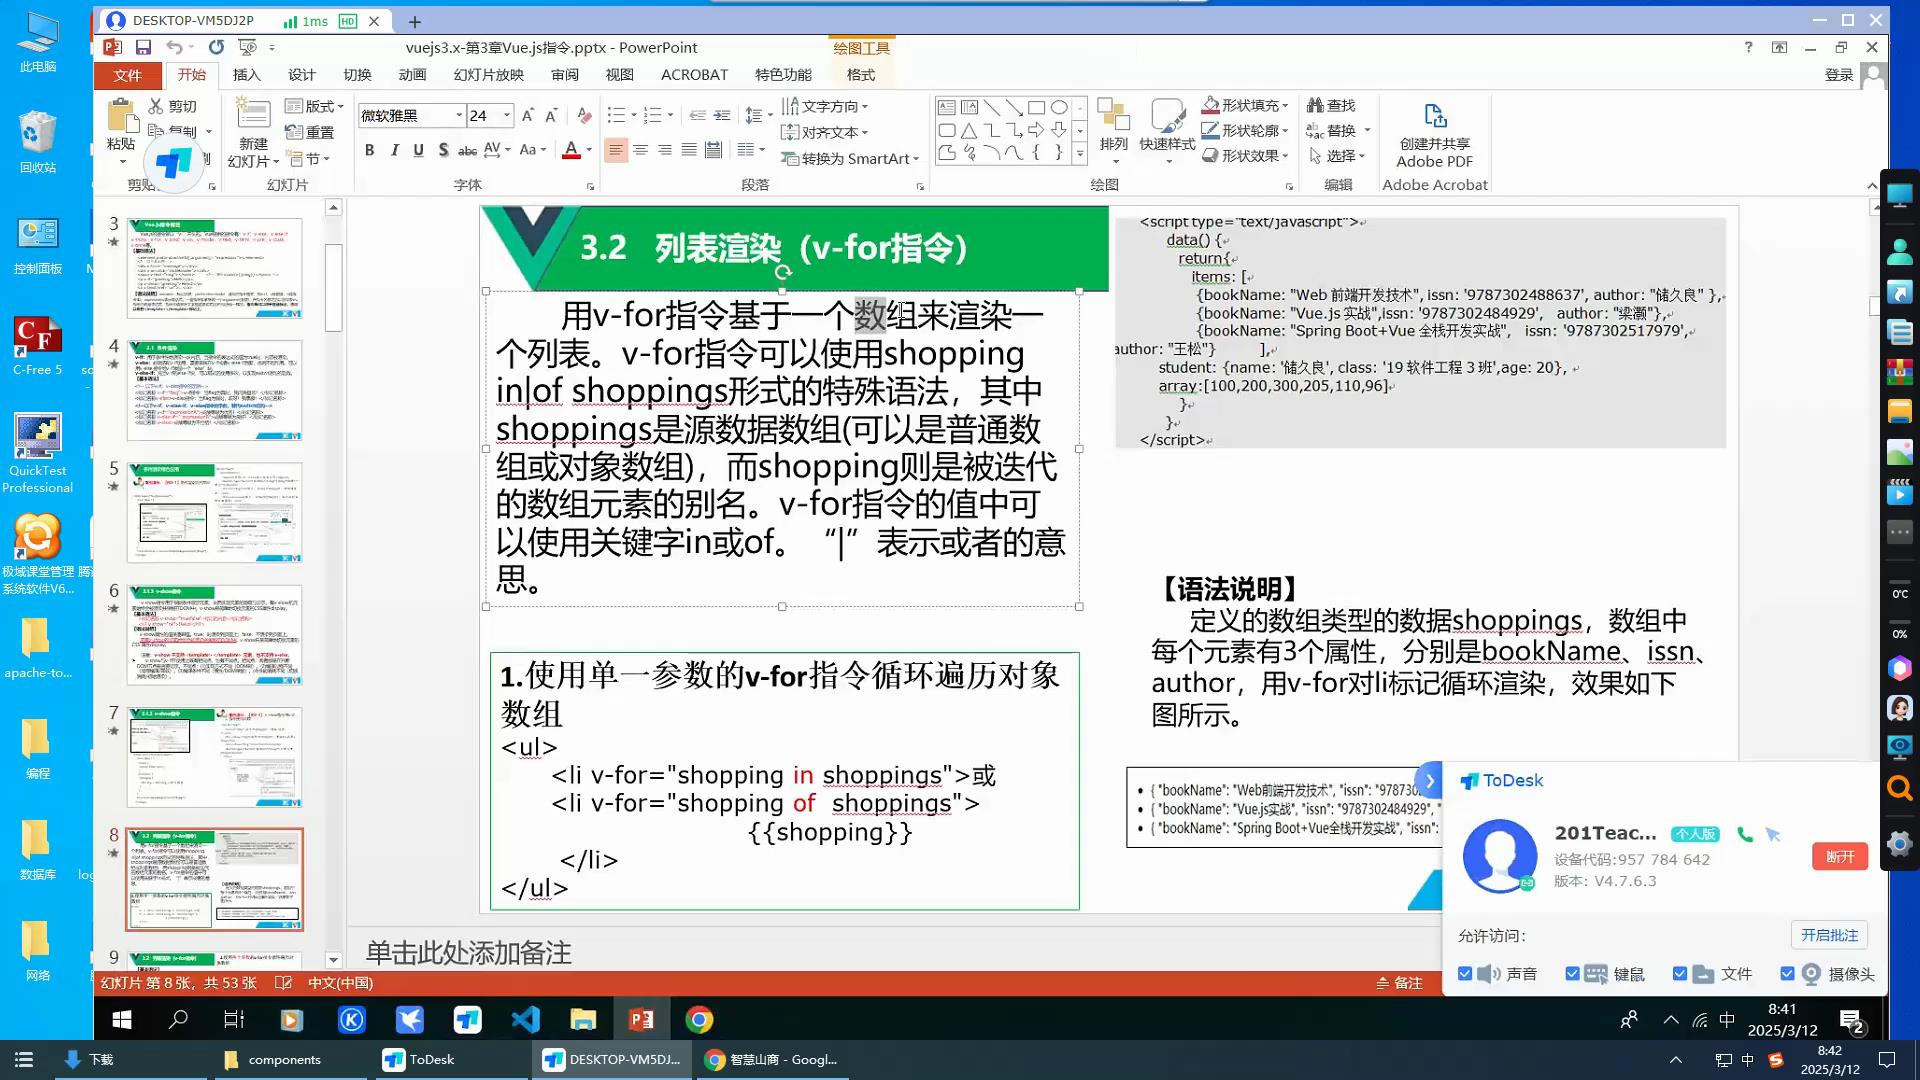Uncheck the 声音 access checkbox
This screenshot has height=1080, width=1920.
(x=1465, y=974)
